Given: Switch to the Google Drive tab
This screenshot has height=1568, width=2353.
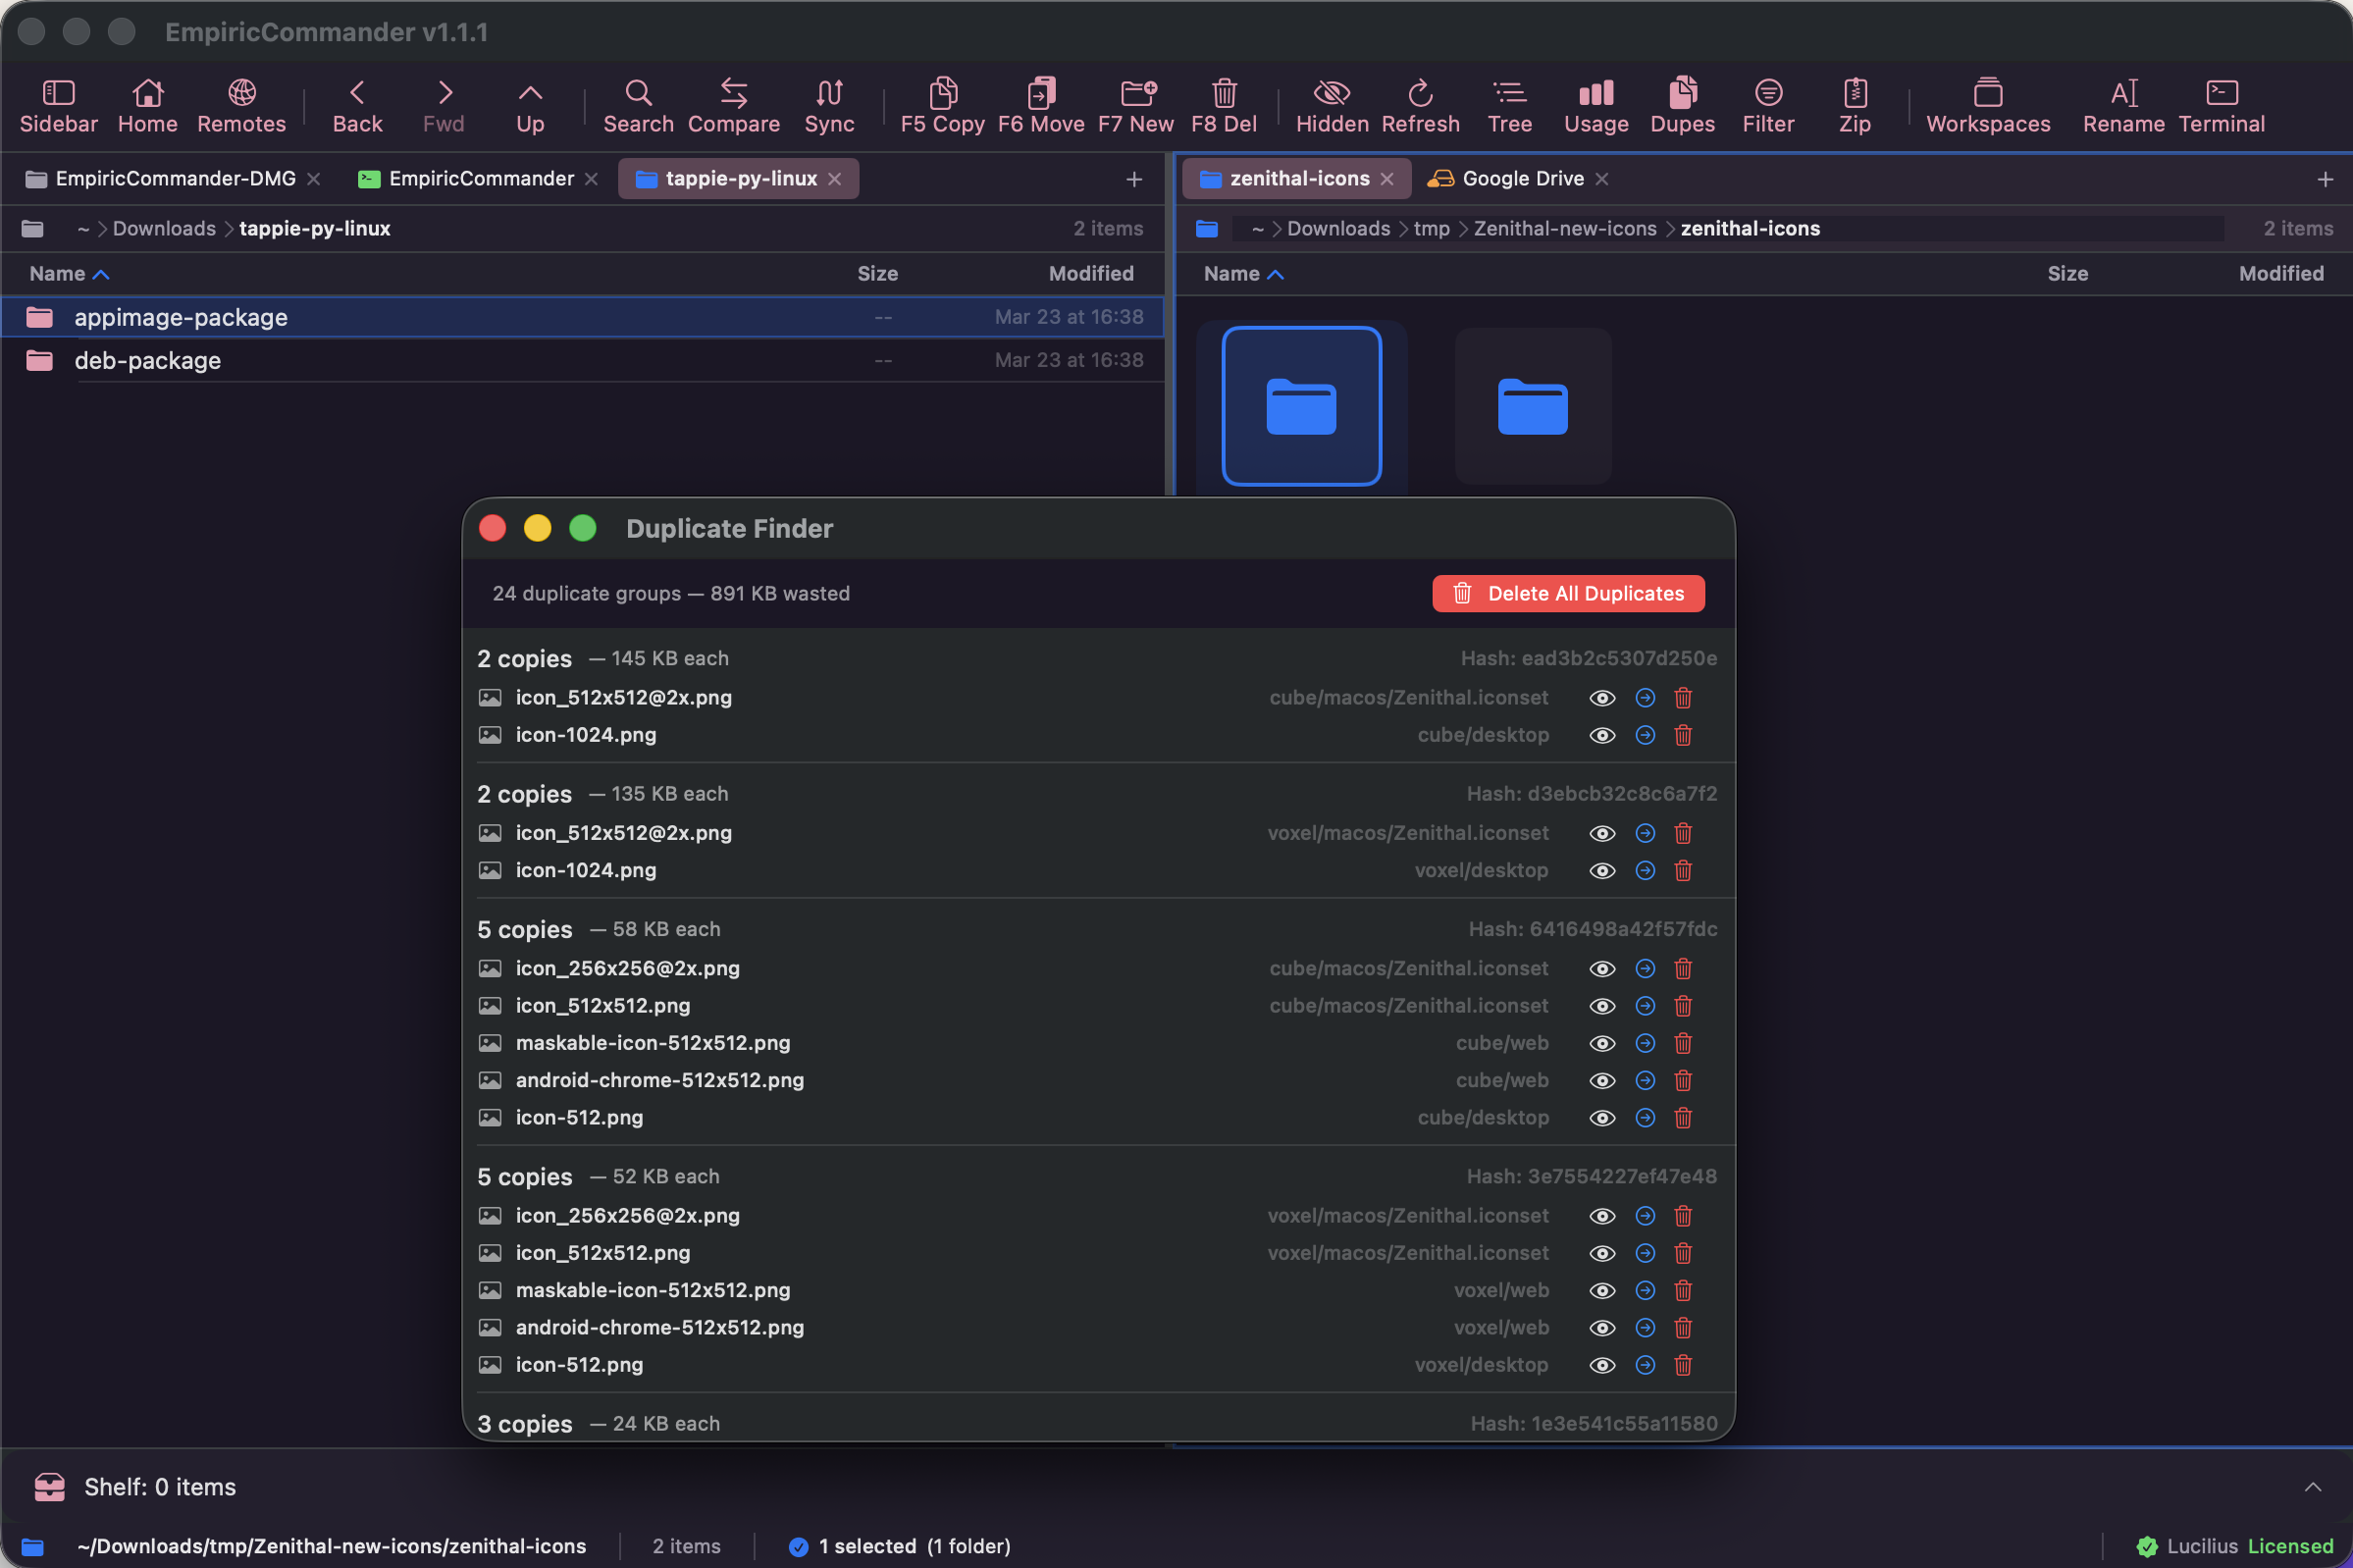Looking at the screenshot, I should [x=1521, y=178].
